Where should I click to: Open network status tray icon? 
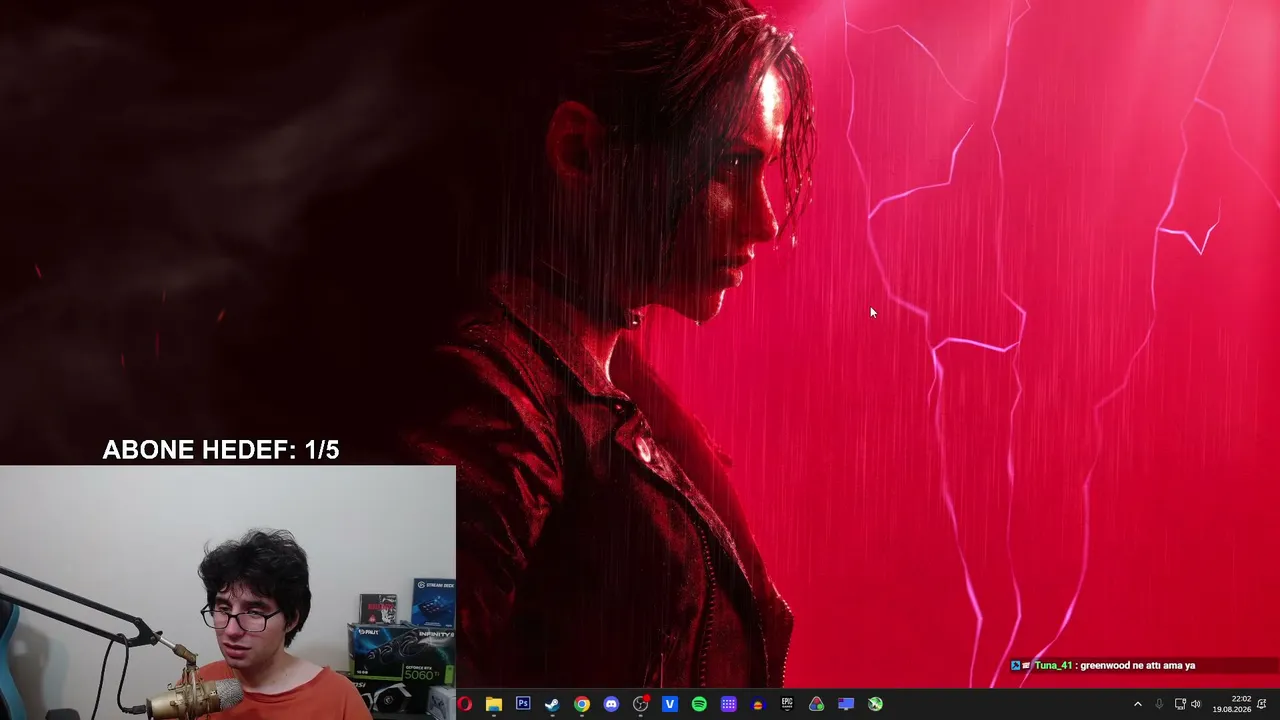pos(1180,704)
